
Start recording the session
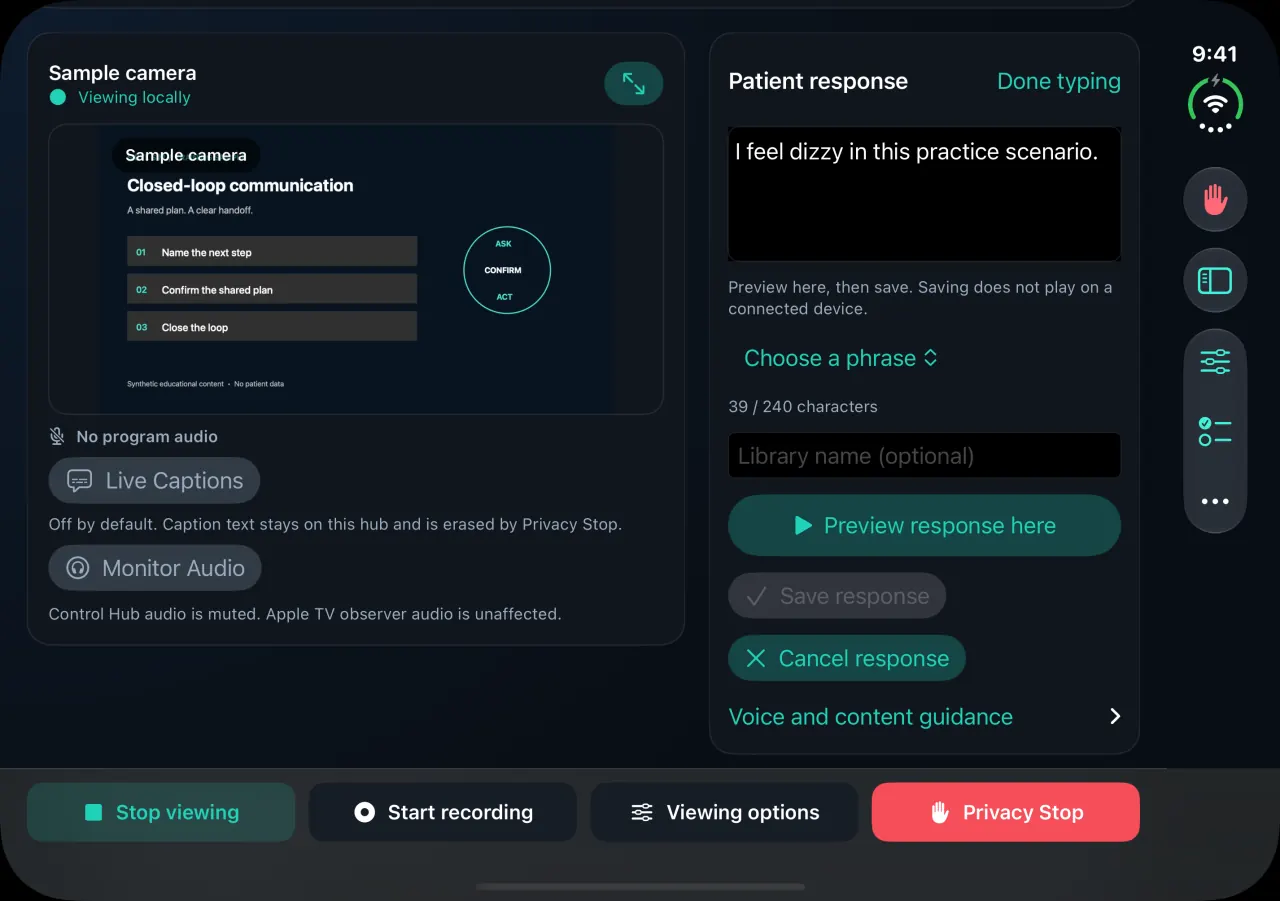(443, 812)
